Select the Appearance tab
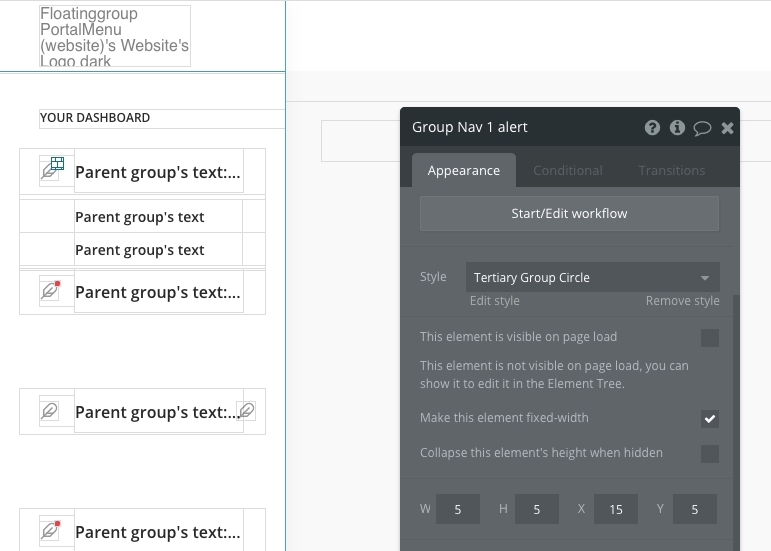771x551 pixels. (x=463, y=171)
